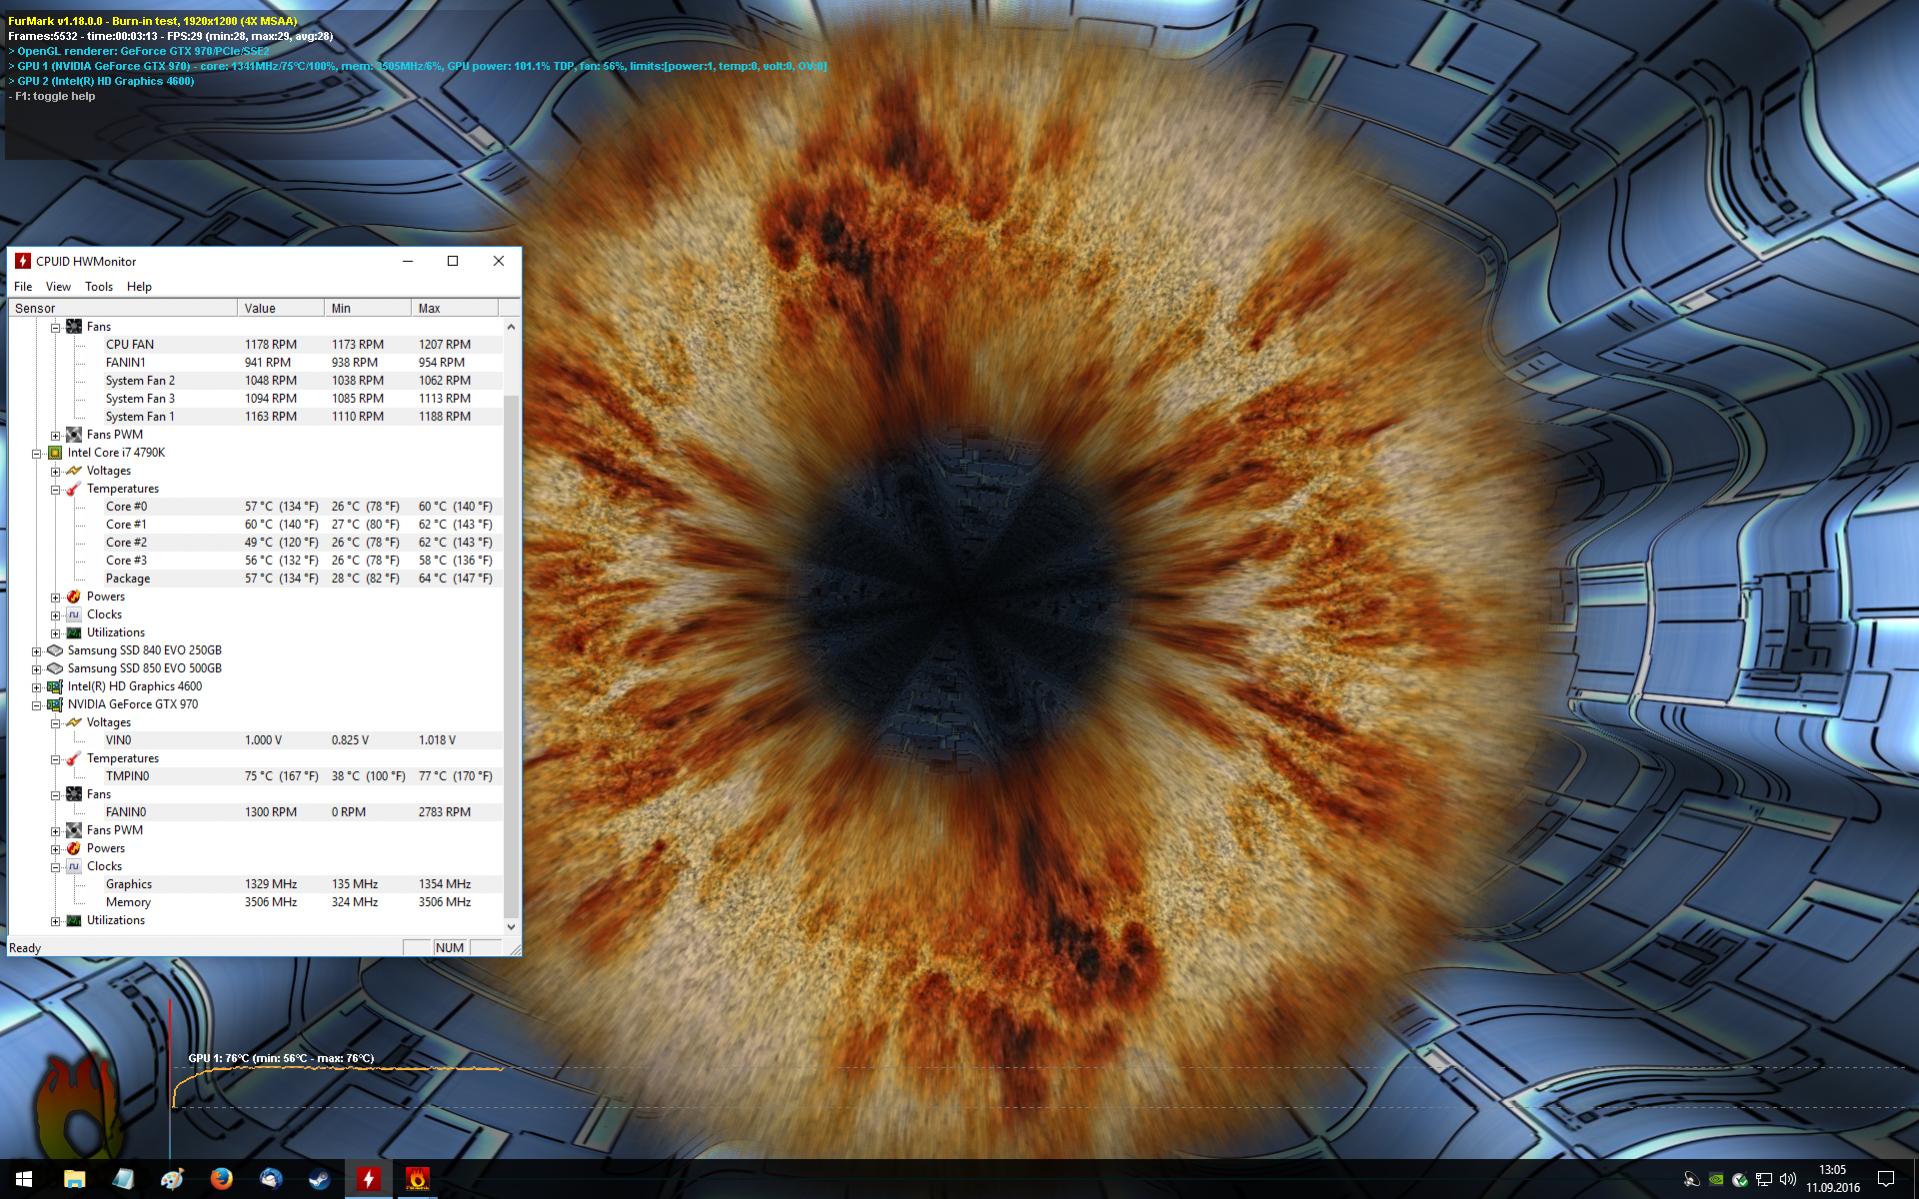
Task: Collapse the GTX 970 Clocks node
Action: tap(56, 867)
